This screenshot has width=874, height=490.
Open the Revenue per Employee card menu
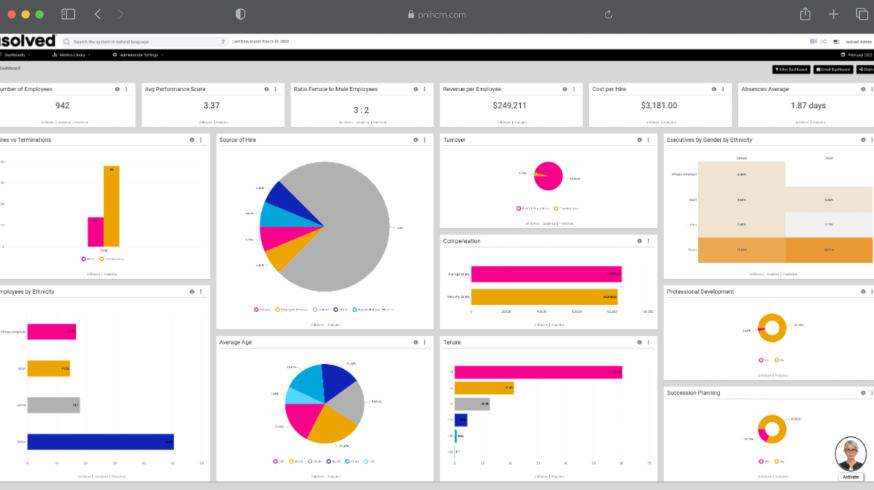(x=574, y=89)
